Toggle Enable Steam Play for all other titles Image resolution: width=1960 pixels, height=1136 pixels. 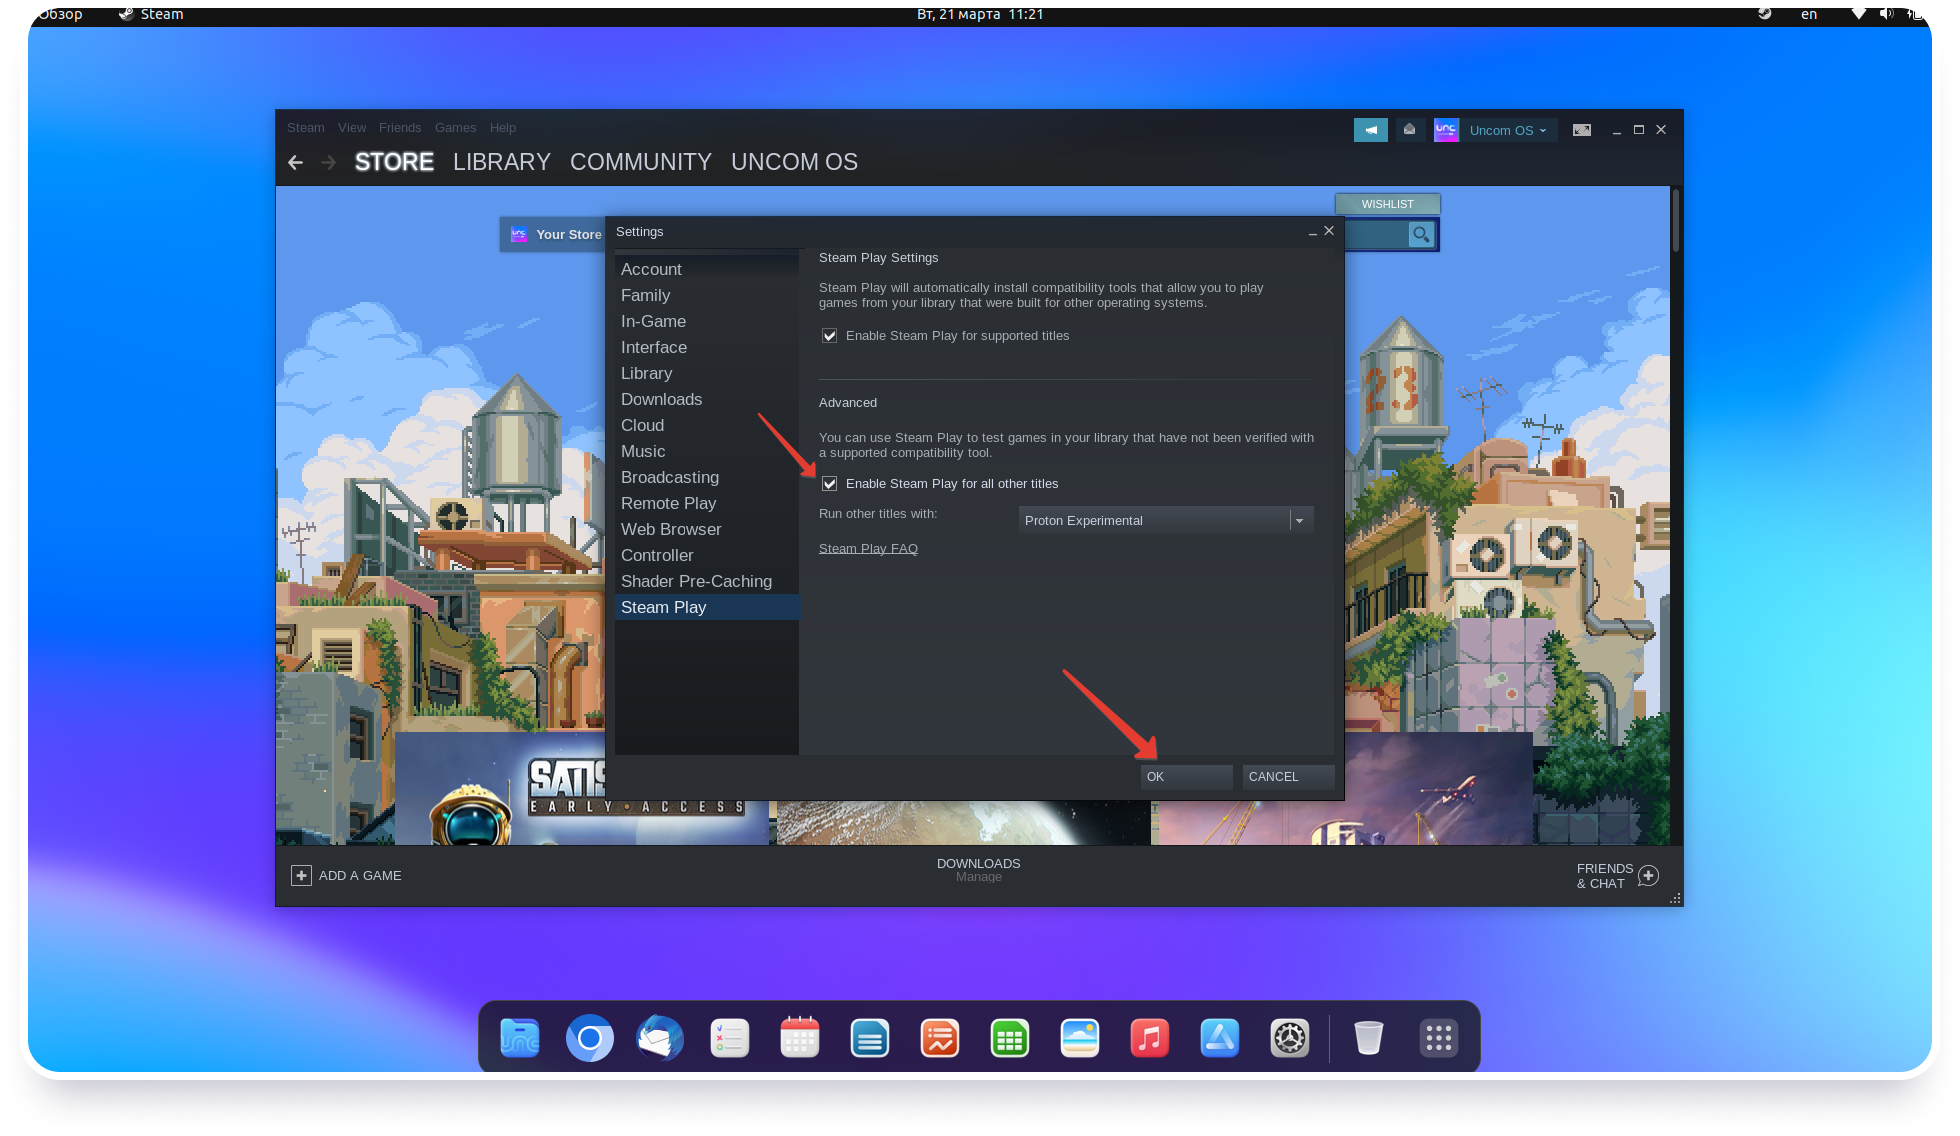(x=829, y=484)
